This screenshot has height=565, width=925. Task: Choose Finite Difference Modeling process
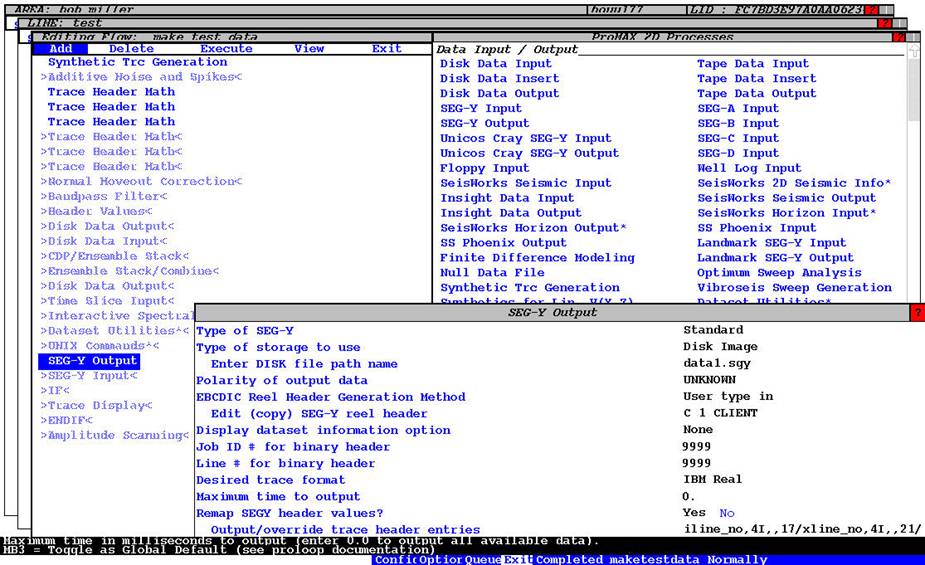point(537,258)
